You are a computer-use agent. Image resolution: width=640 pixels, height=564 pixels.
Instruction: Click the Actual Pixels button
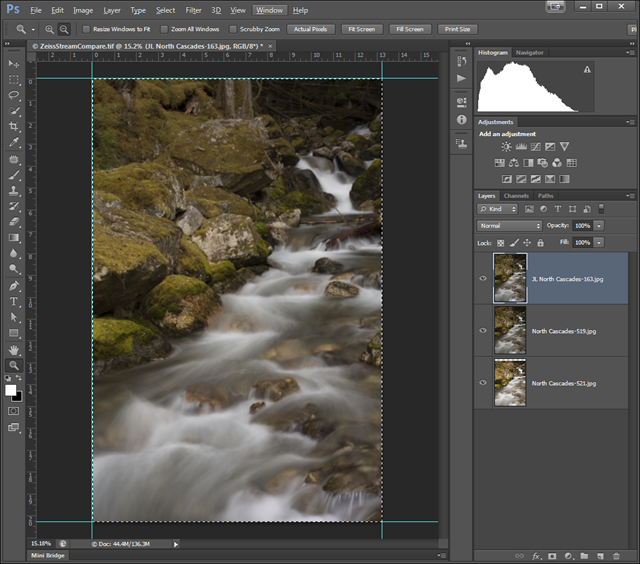312,30
